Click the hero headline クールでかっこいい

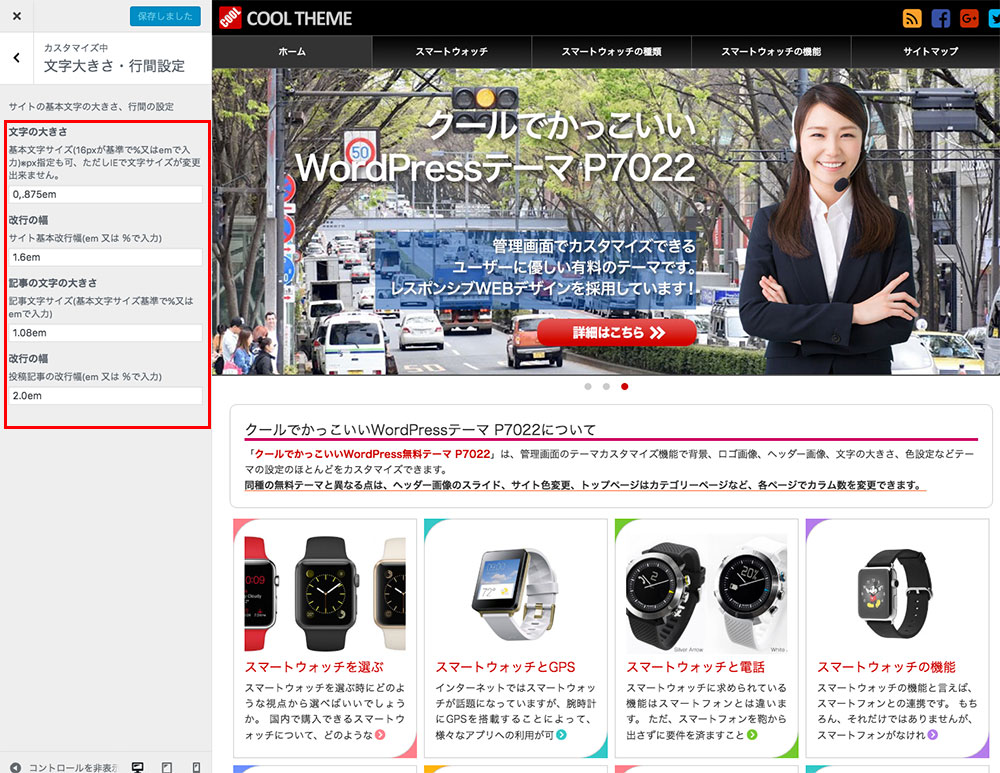[x=561, y=125]
